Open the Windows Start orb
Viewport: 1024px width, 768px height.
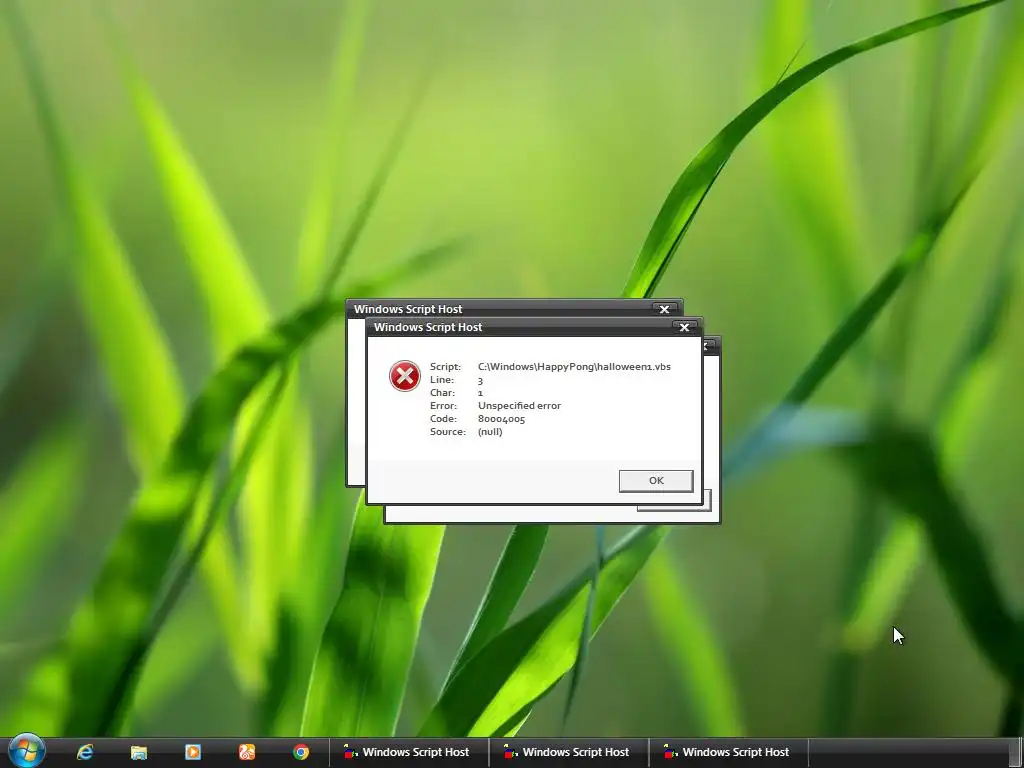(27, 751)
